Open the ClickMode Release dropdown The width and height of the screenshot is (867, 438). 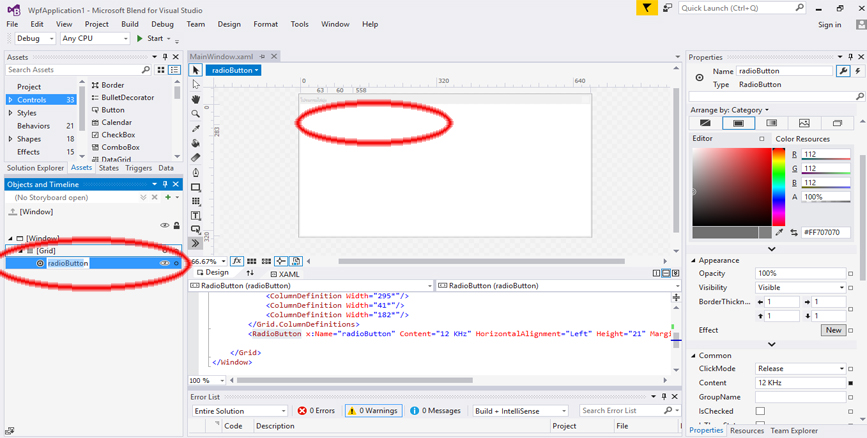800,368
